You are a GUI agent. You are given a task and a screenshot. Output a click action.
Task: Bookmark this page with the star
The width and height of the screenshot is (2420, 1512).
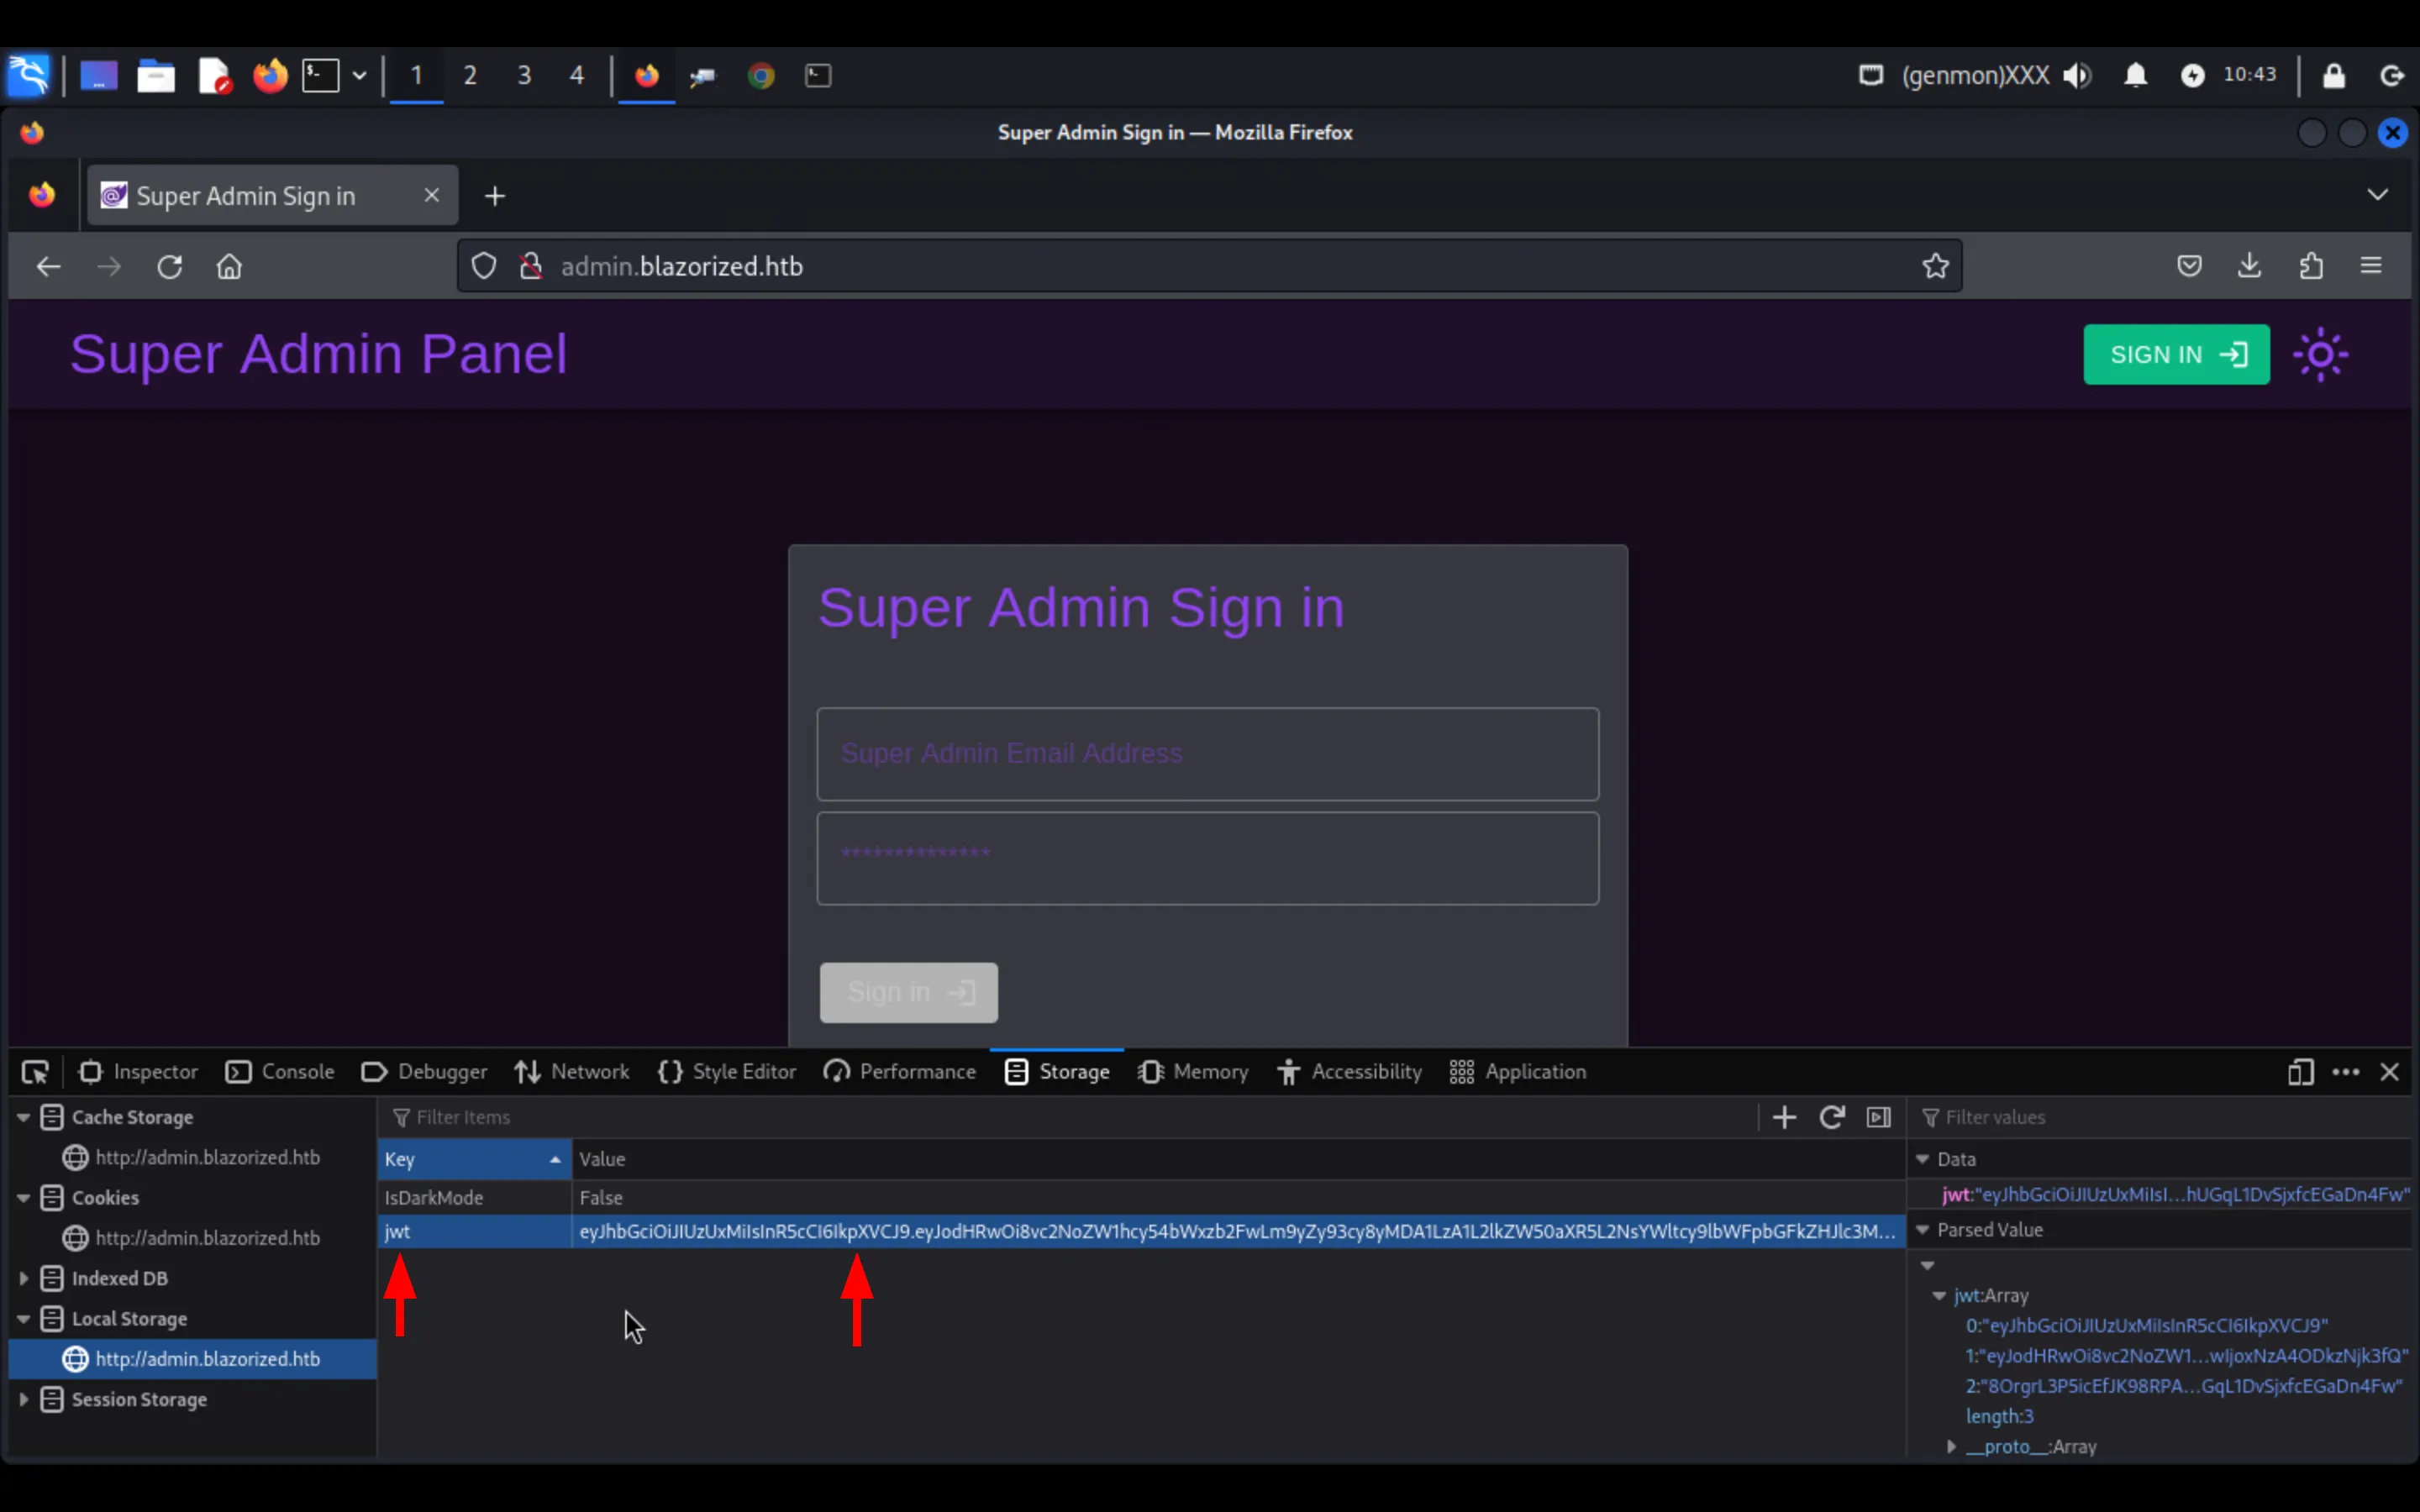pyautogui.click(x=1935, y=266)
